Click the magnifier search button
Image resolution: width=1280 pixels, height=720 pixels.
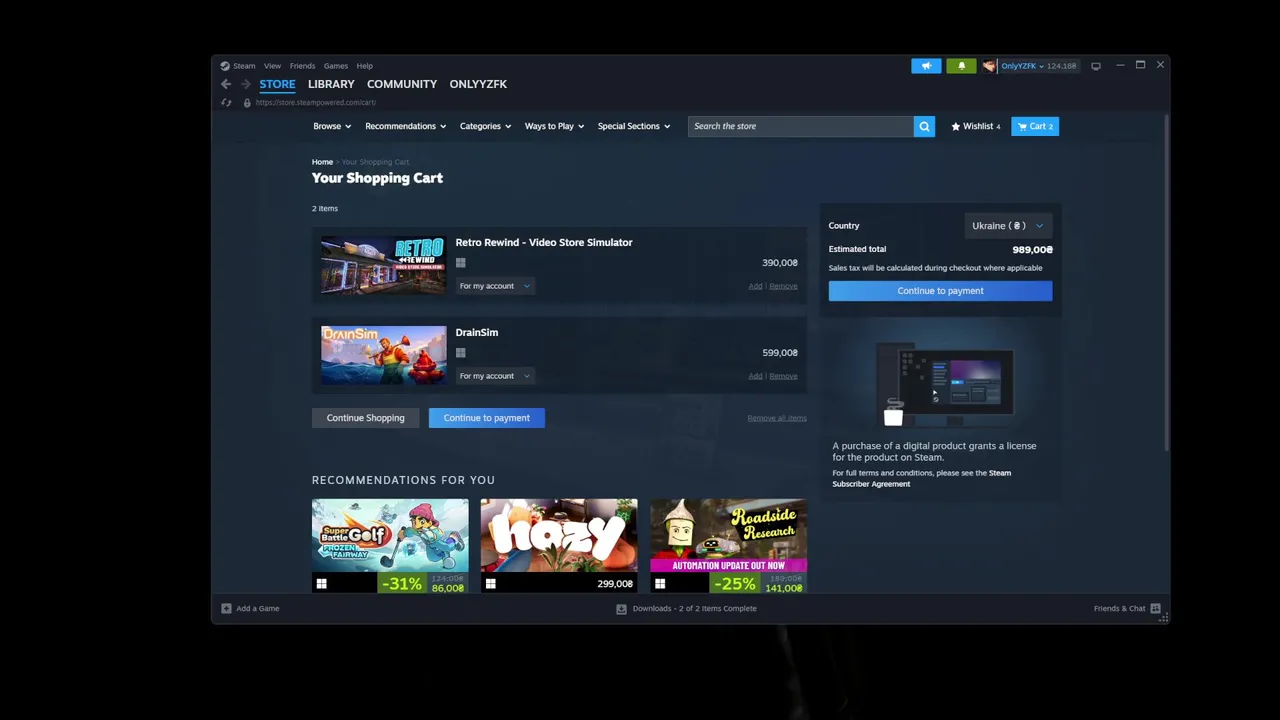pyautogui.click(x=924, y=126)
